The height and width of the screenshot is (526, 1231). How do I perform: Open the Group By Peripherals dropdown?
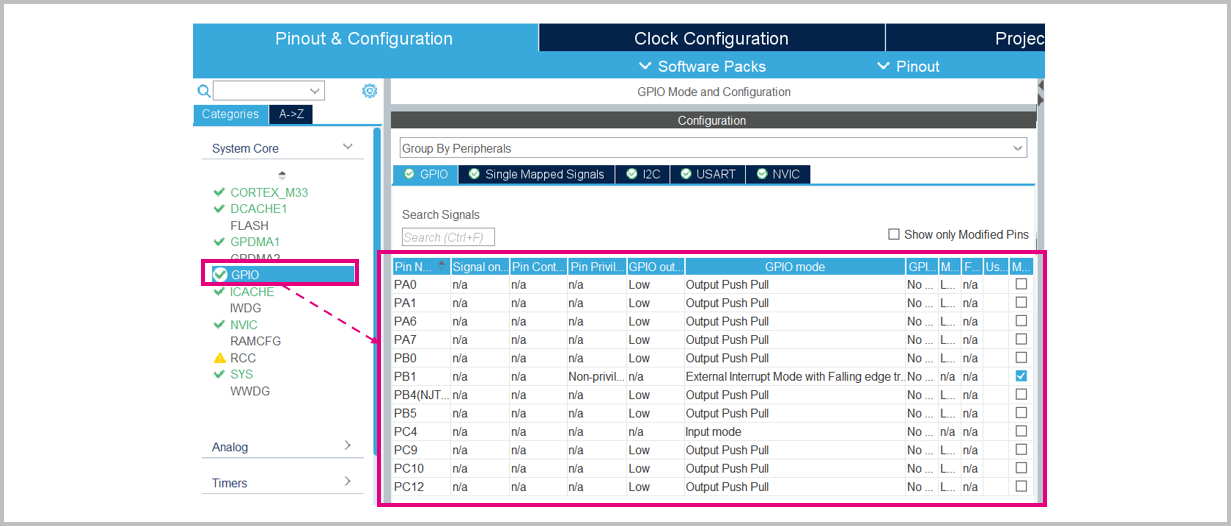click(x=713, y=148)
